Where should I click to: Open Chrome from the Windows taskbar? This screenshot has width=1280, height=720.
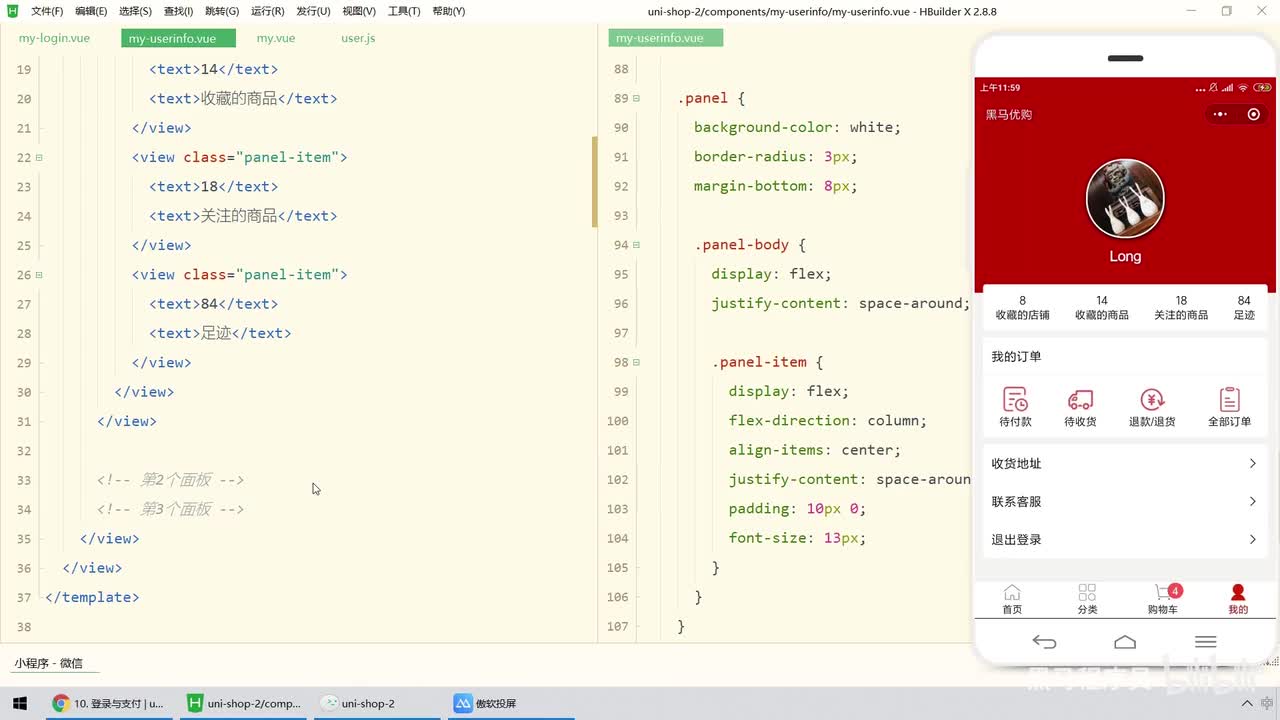pyautogui.click(x=108, y=703)
